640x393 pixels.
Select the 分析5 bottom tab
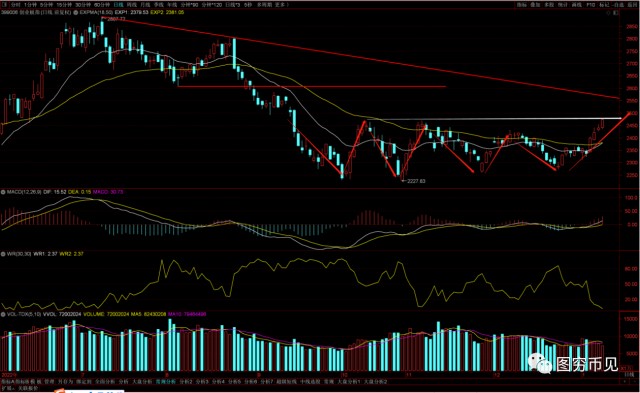coord(234,382)
